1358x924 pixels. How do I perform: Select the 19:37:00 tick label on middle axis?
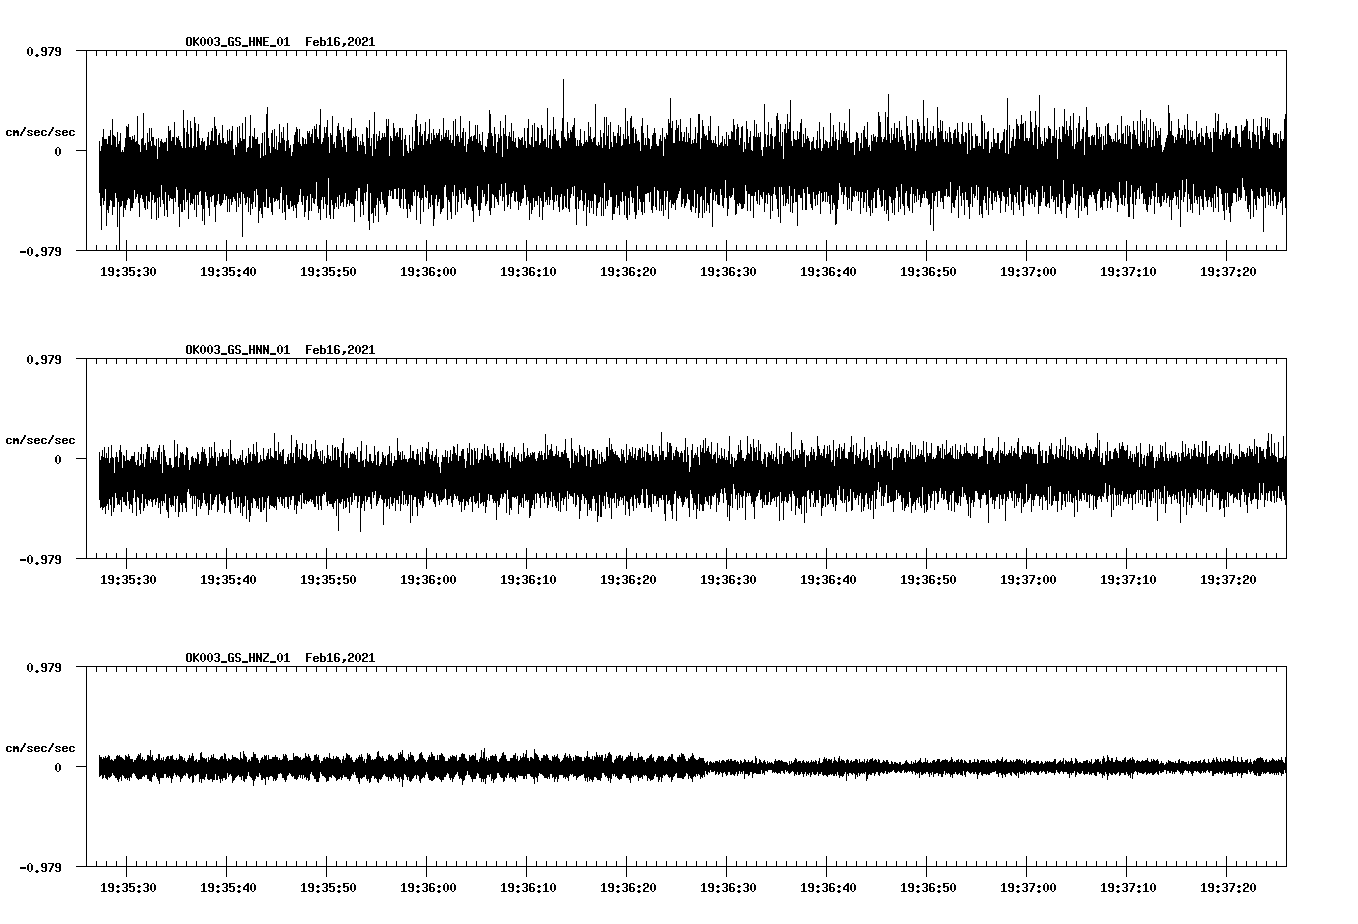[x=1030, y=578]
